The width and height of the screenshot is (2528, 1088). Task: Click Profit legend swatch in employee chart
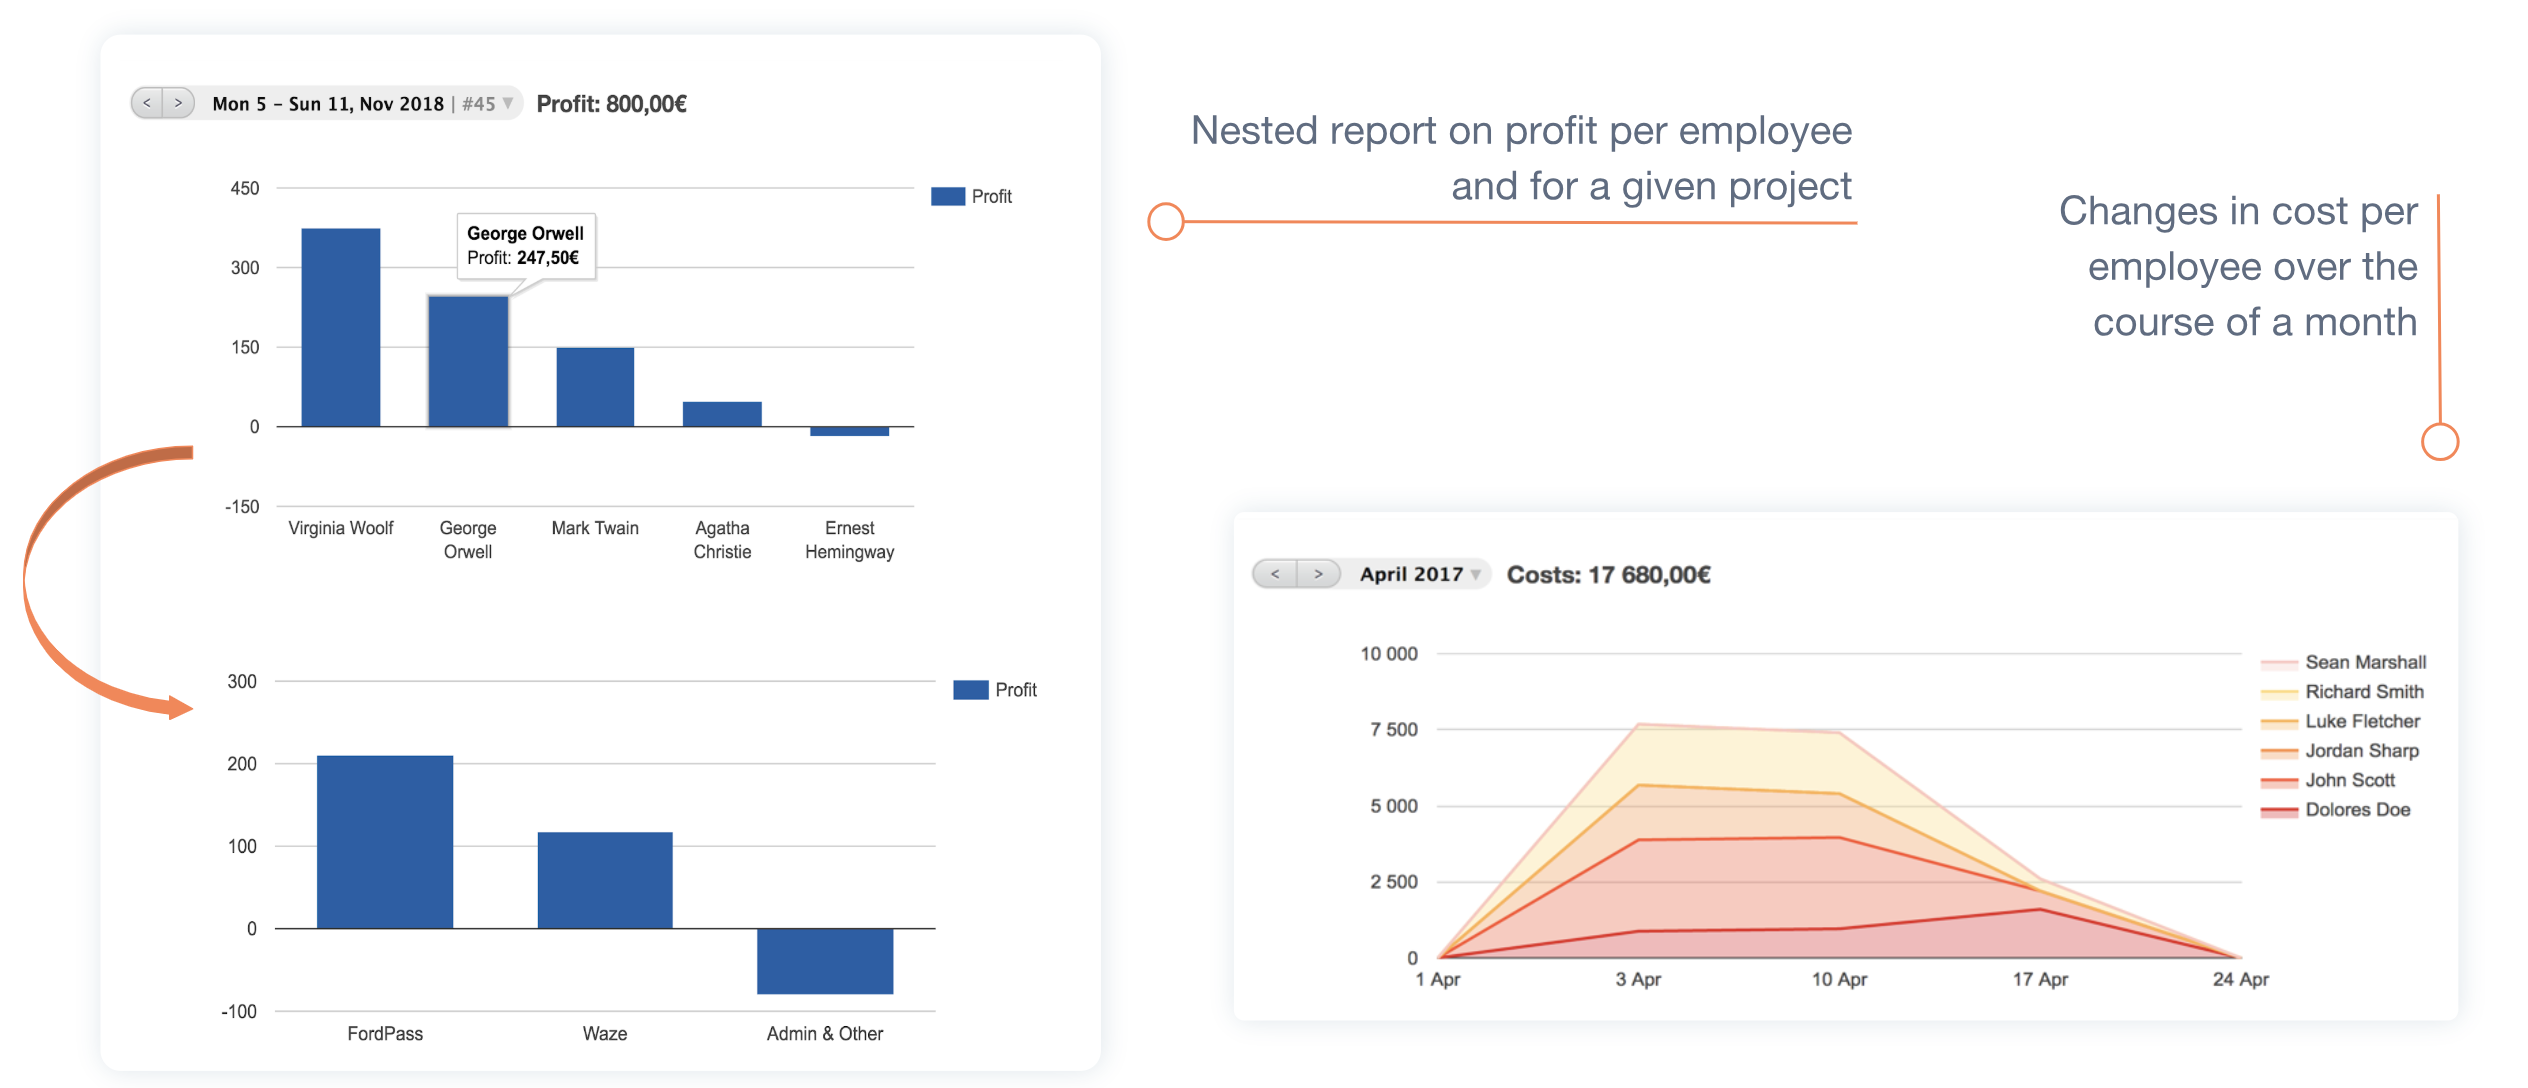point(948,196)
